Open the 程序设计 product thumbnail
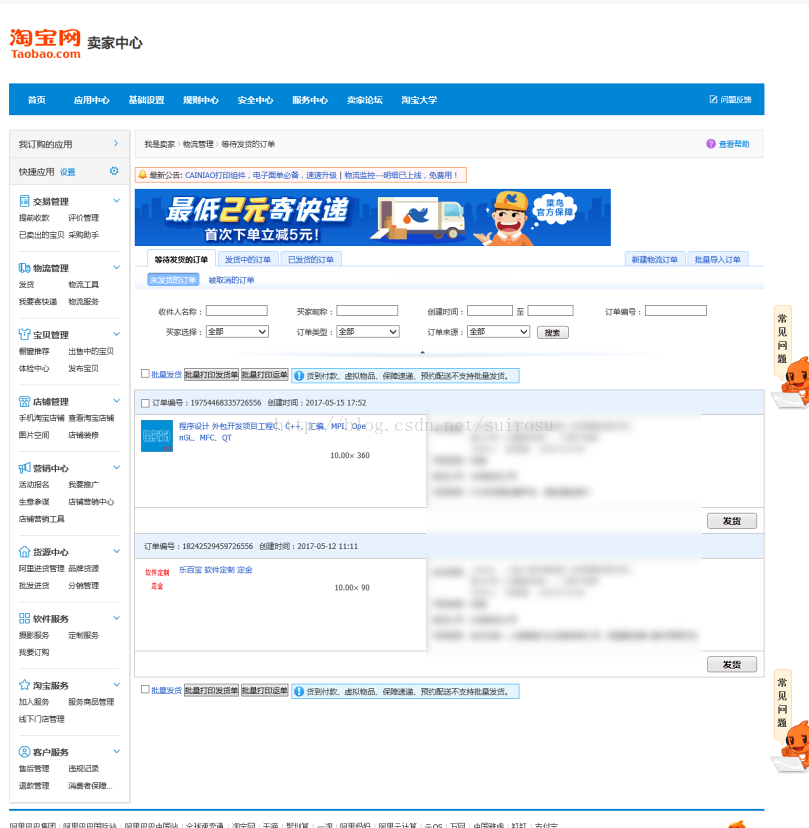 tap(157, 436)
